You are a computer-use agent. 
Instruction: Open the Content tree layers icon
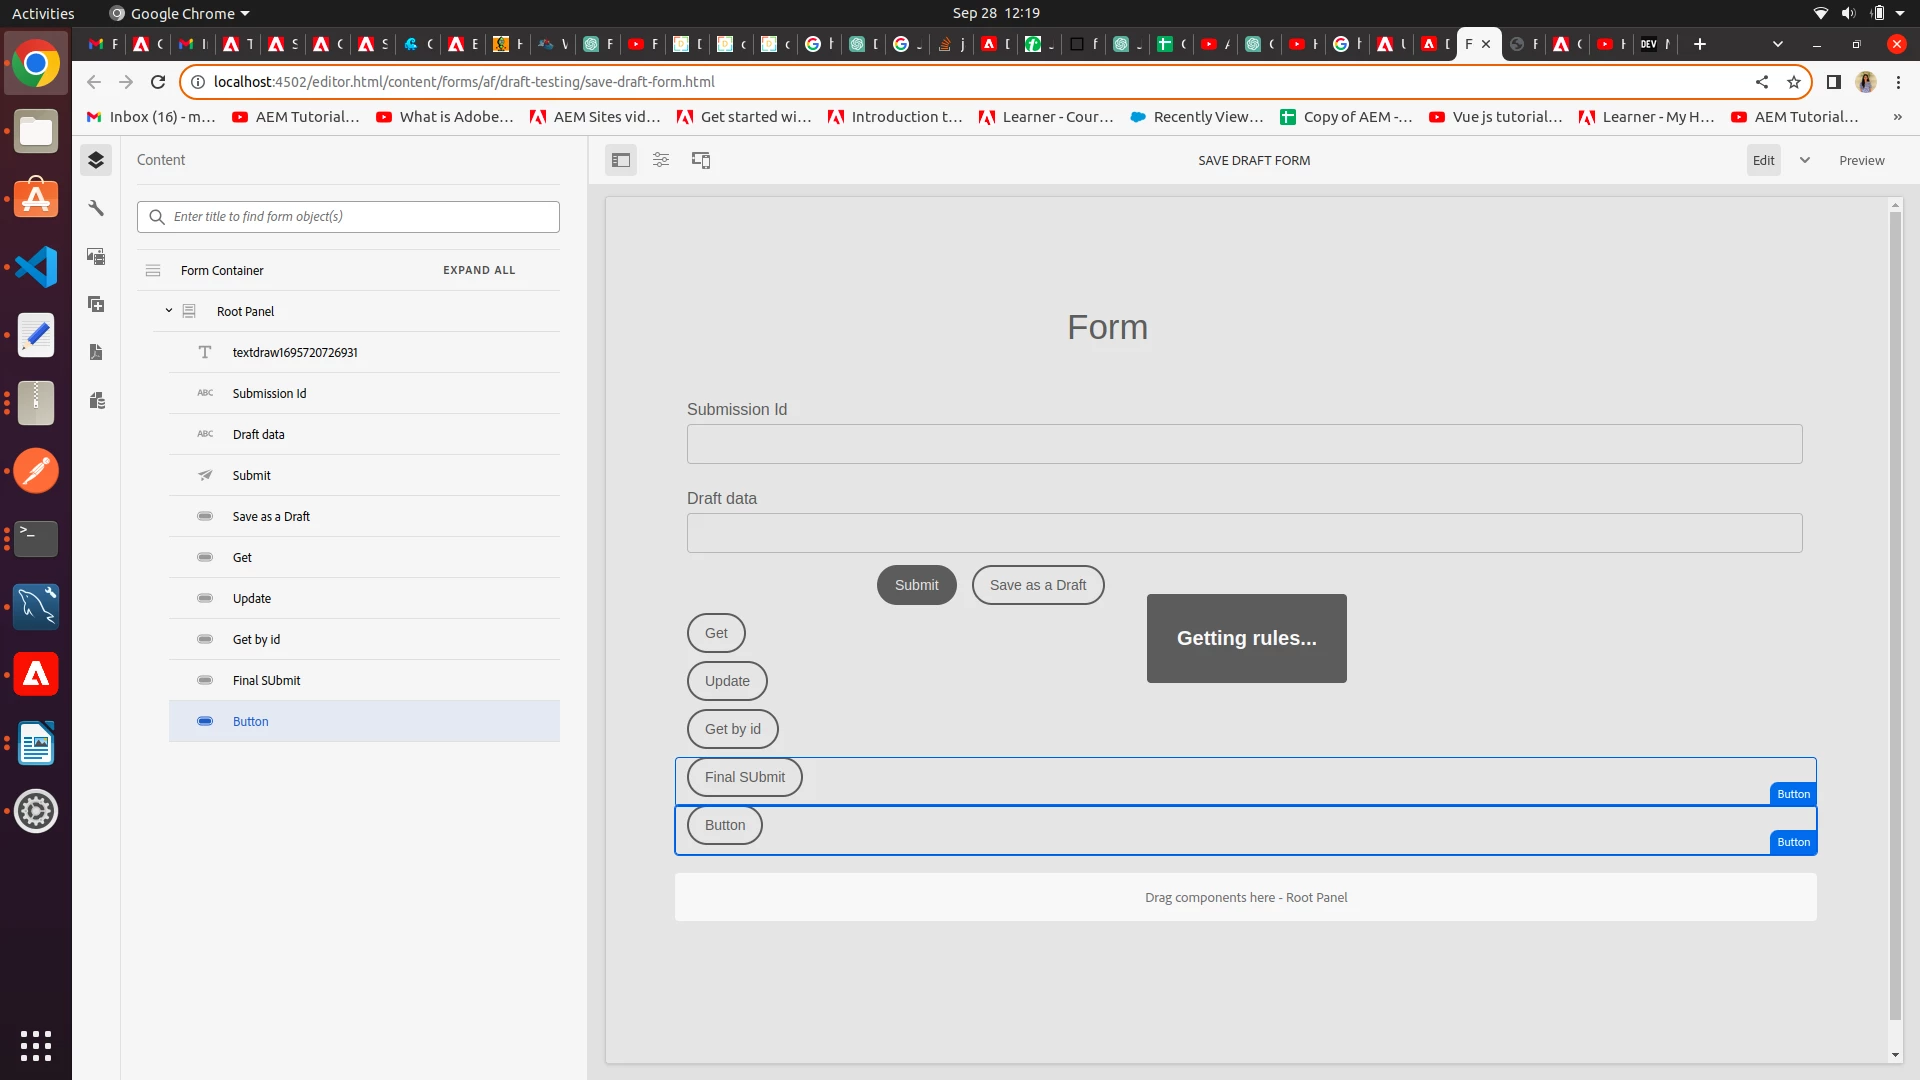coord(96,160)
